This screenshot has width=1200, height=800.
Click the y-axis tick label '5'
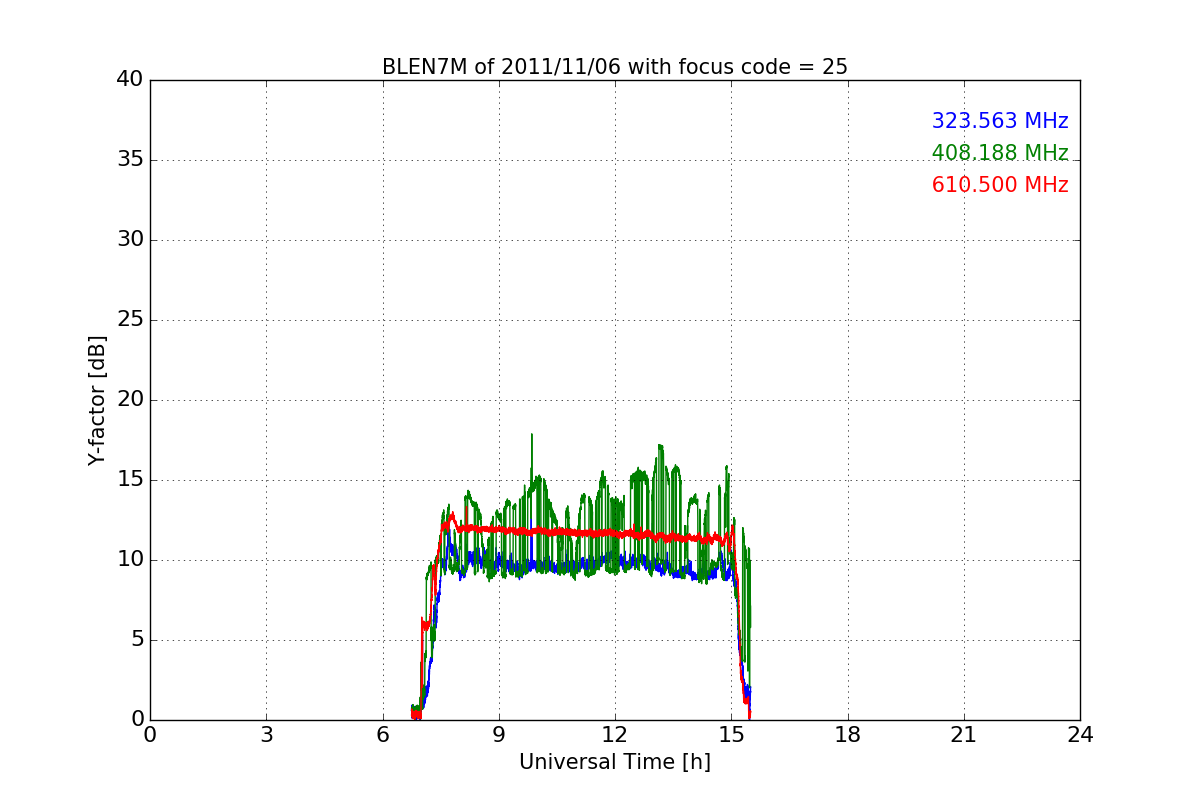click(x=137, y=640)
